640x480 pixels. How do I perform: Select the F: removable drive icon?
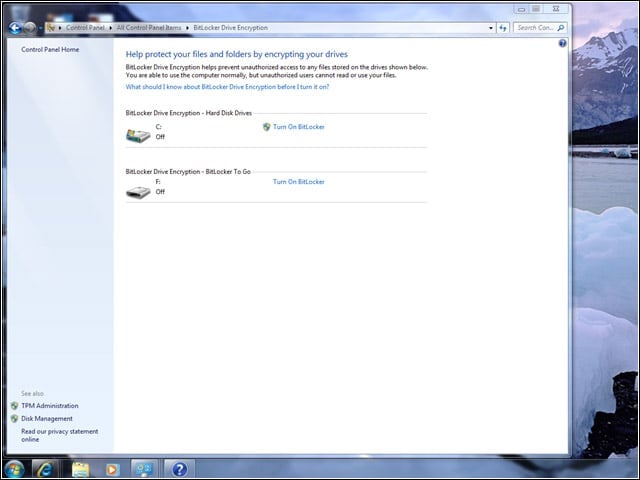point(138,192)
